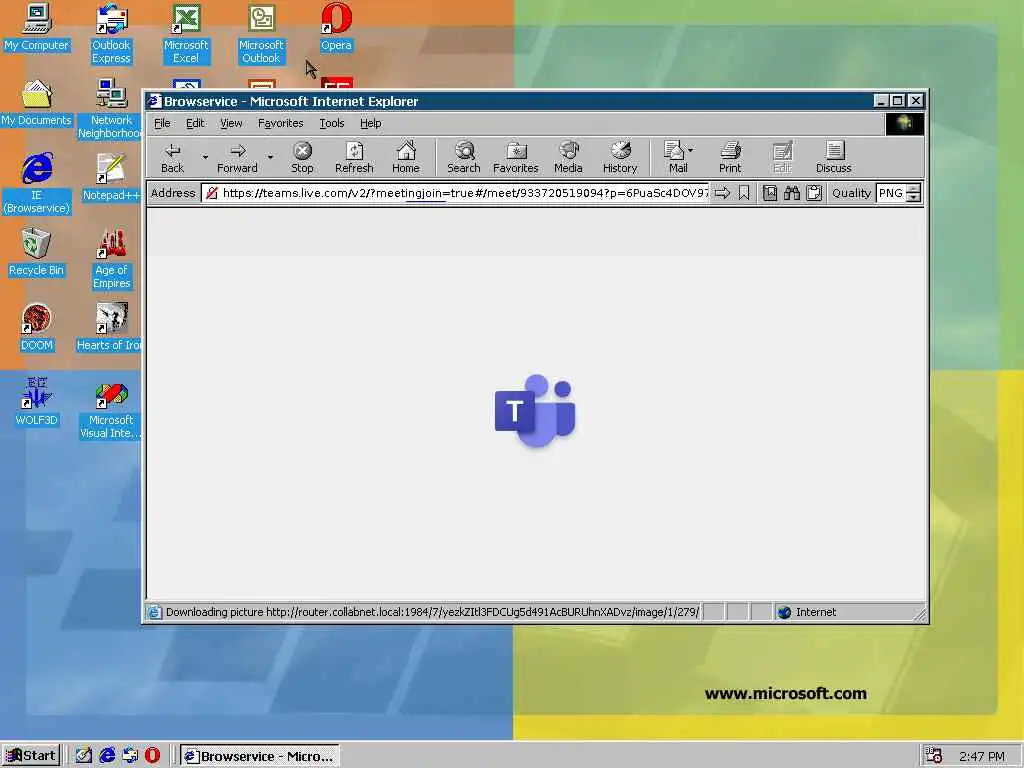This screenshot has width=1024, height=768.
Task: Click the Go arrow beside address bar
Action: [722, 193]
